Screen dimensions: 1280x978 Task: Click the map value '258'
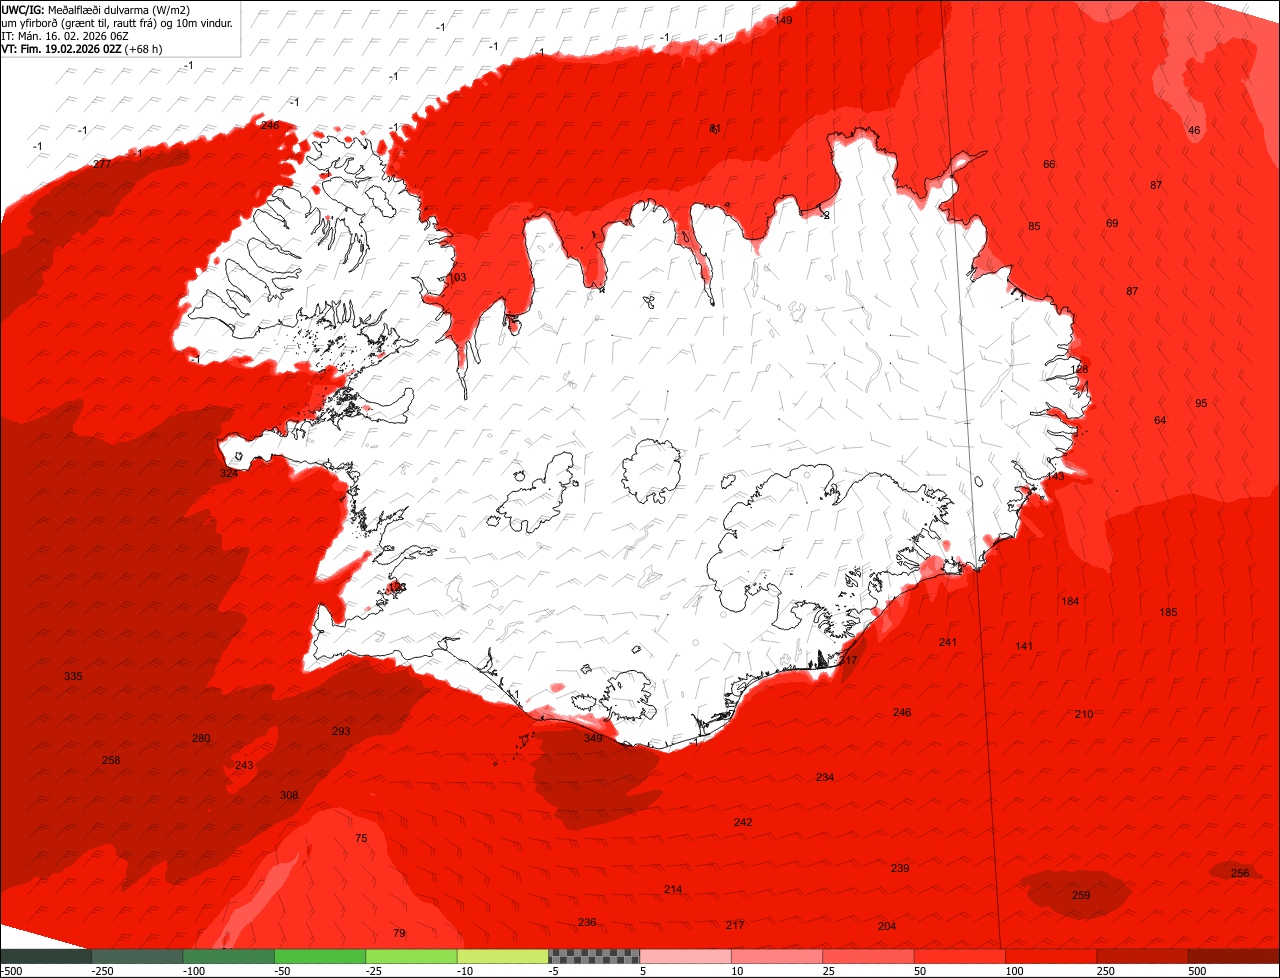pyautogui.click(x=111, y=761)
